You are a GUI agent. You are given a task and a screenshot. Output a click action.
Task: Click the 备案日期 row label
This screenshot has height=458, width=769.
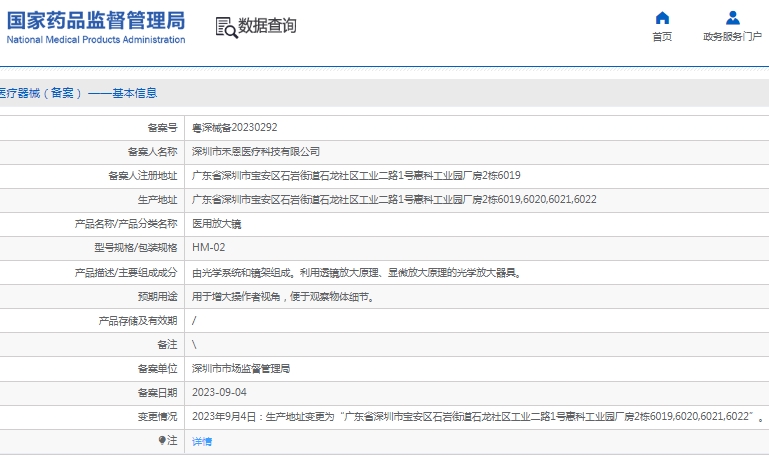pyautogui.click(x=157, y=392)
